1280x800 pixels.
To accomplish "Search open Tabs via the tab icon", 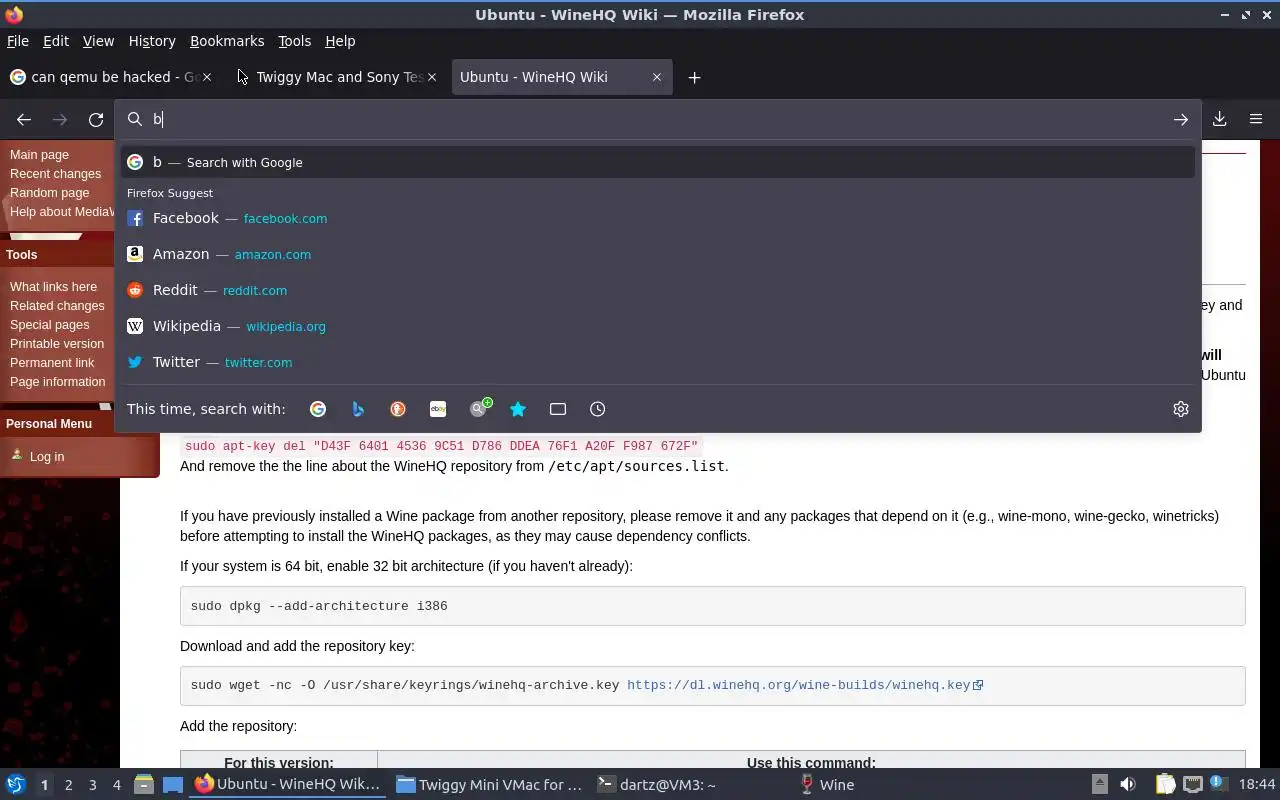I will [558, 409].
